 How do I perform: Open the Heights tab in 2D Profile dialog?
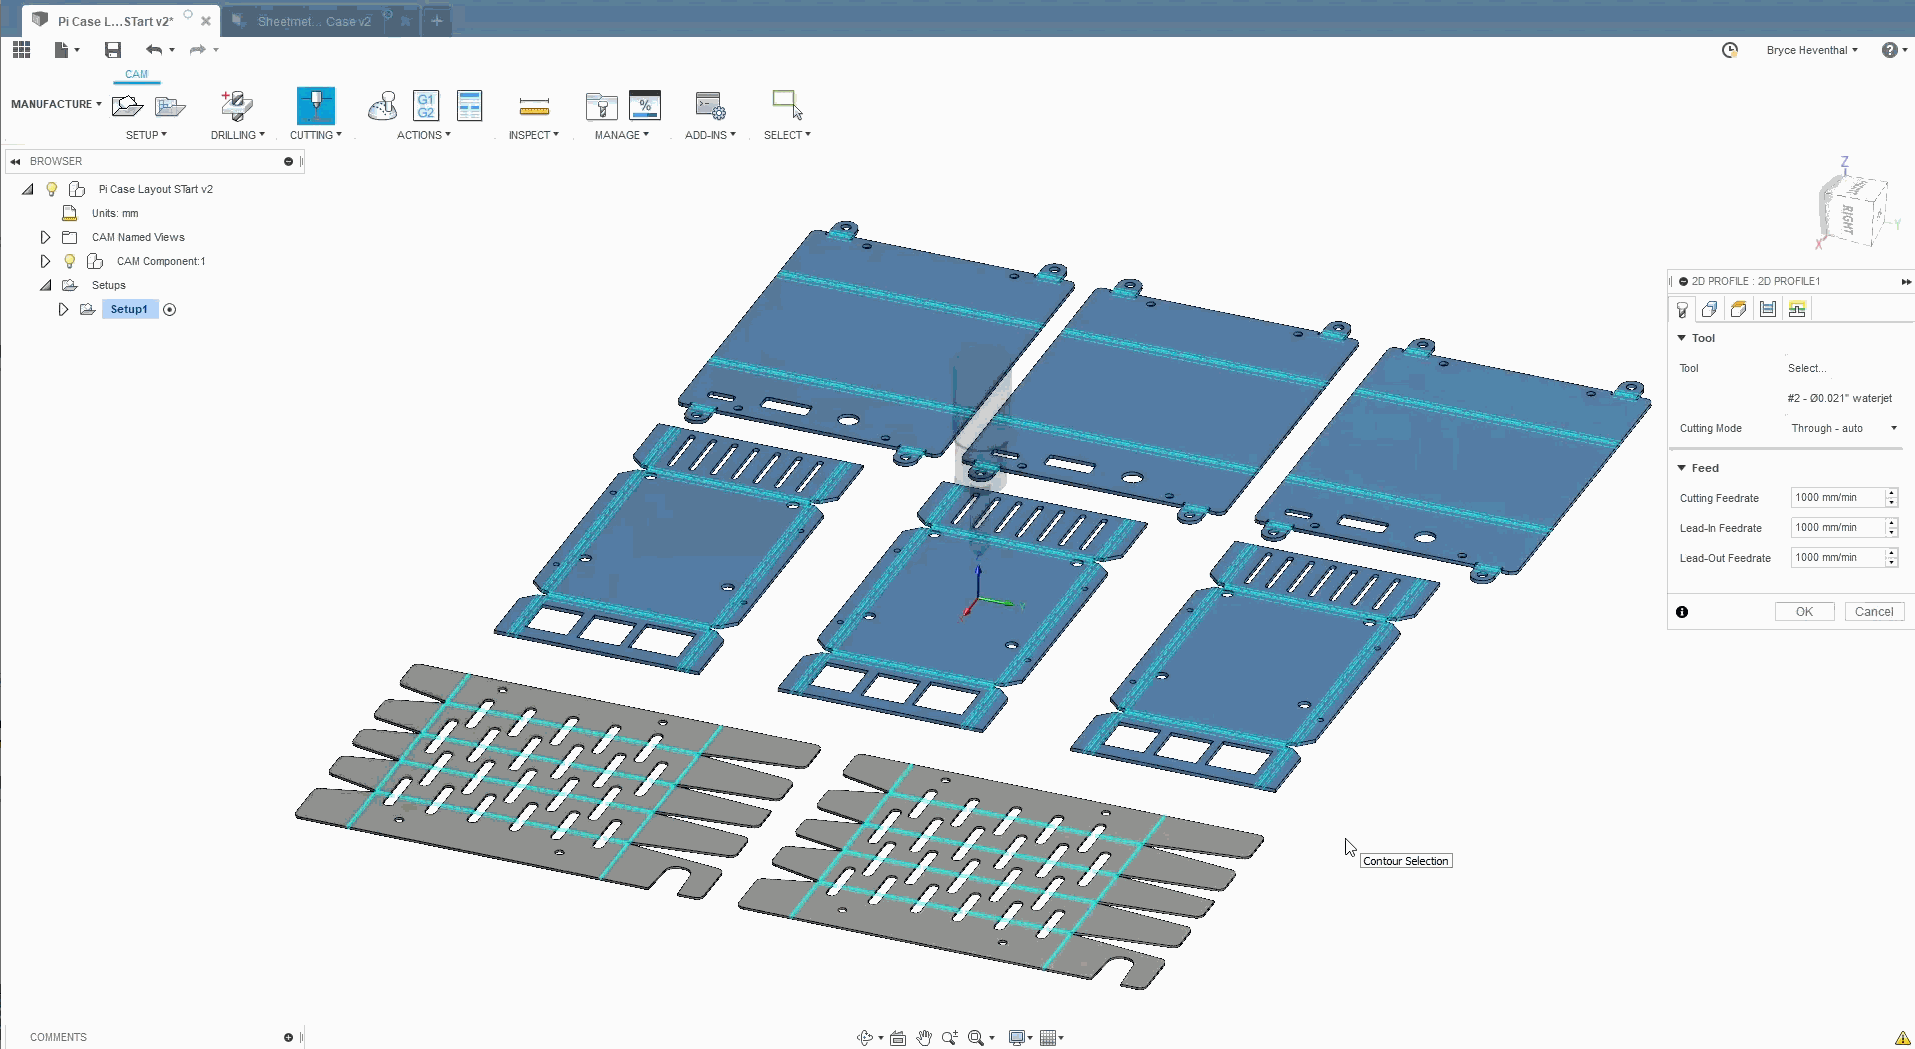1739,309
